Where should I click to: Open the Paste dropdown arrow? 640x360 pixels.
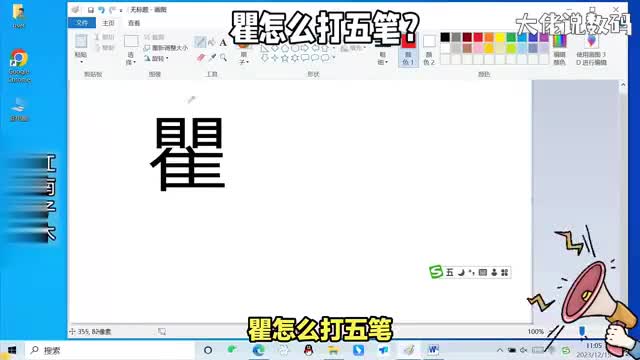pos(81,62)
